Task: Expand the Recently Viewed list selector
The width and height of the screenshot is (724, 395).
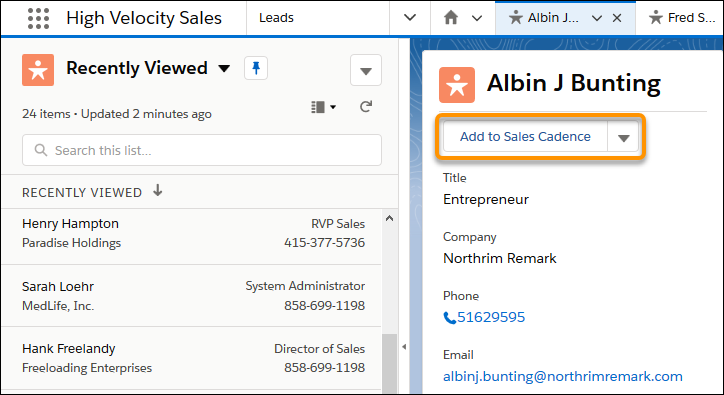Action: click(x=224, y=69)
